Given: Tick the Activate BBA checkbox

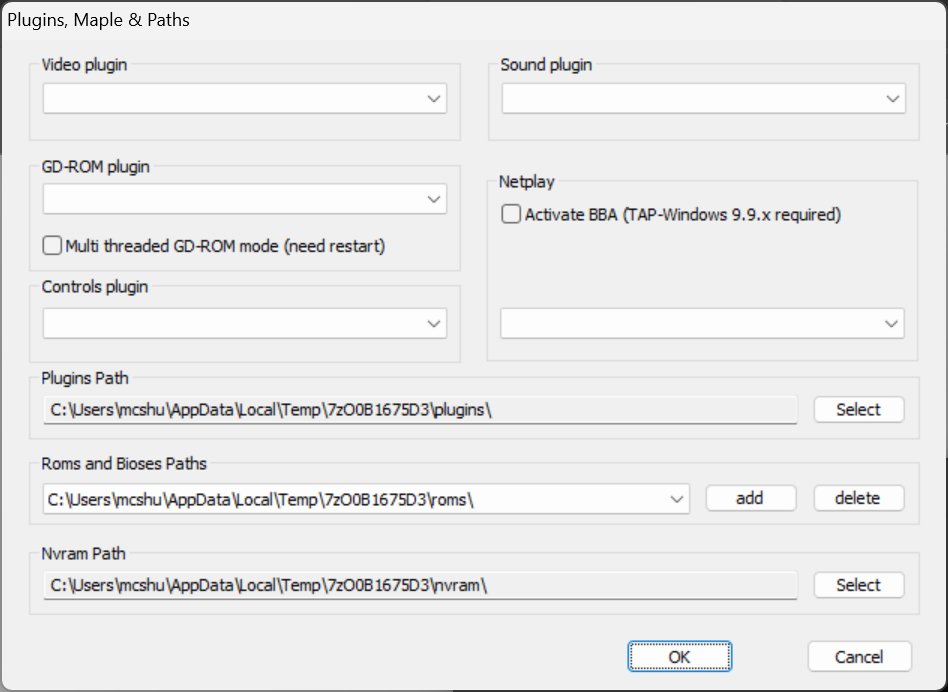Looking at the screenshot, I should tap(511, 214).
